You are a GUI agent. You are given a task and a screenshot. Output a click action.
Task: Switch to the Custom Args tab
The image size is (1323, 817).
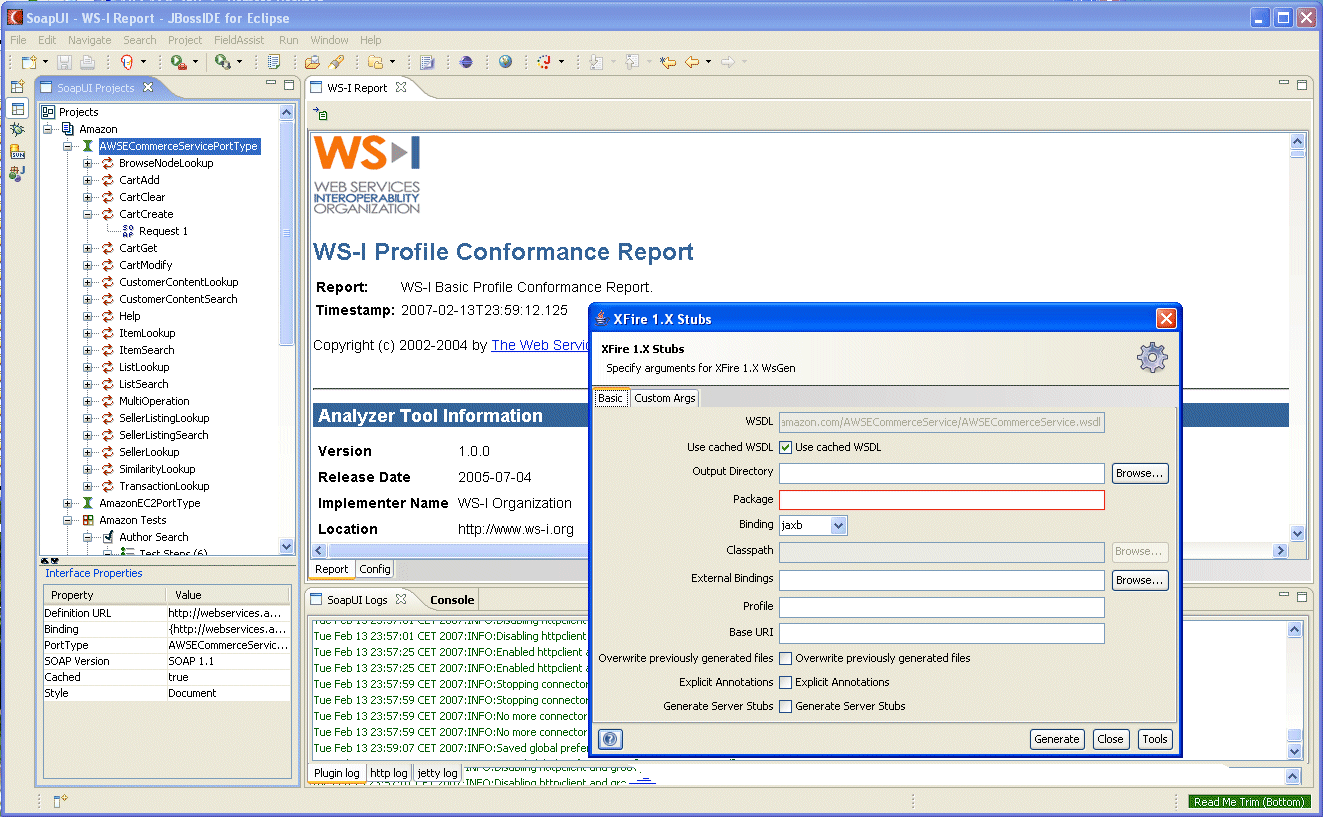pyautogui.click(x=665, y=398)
